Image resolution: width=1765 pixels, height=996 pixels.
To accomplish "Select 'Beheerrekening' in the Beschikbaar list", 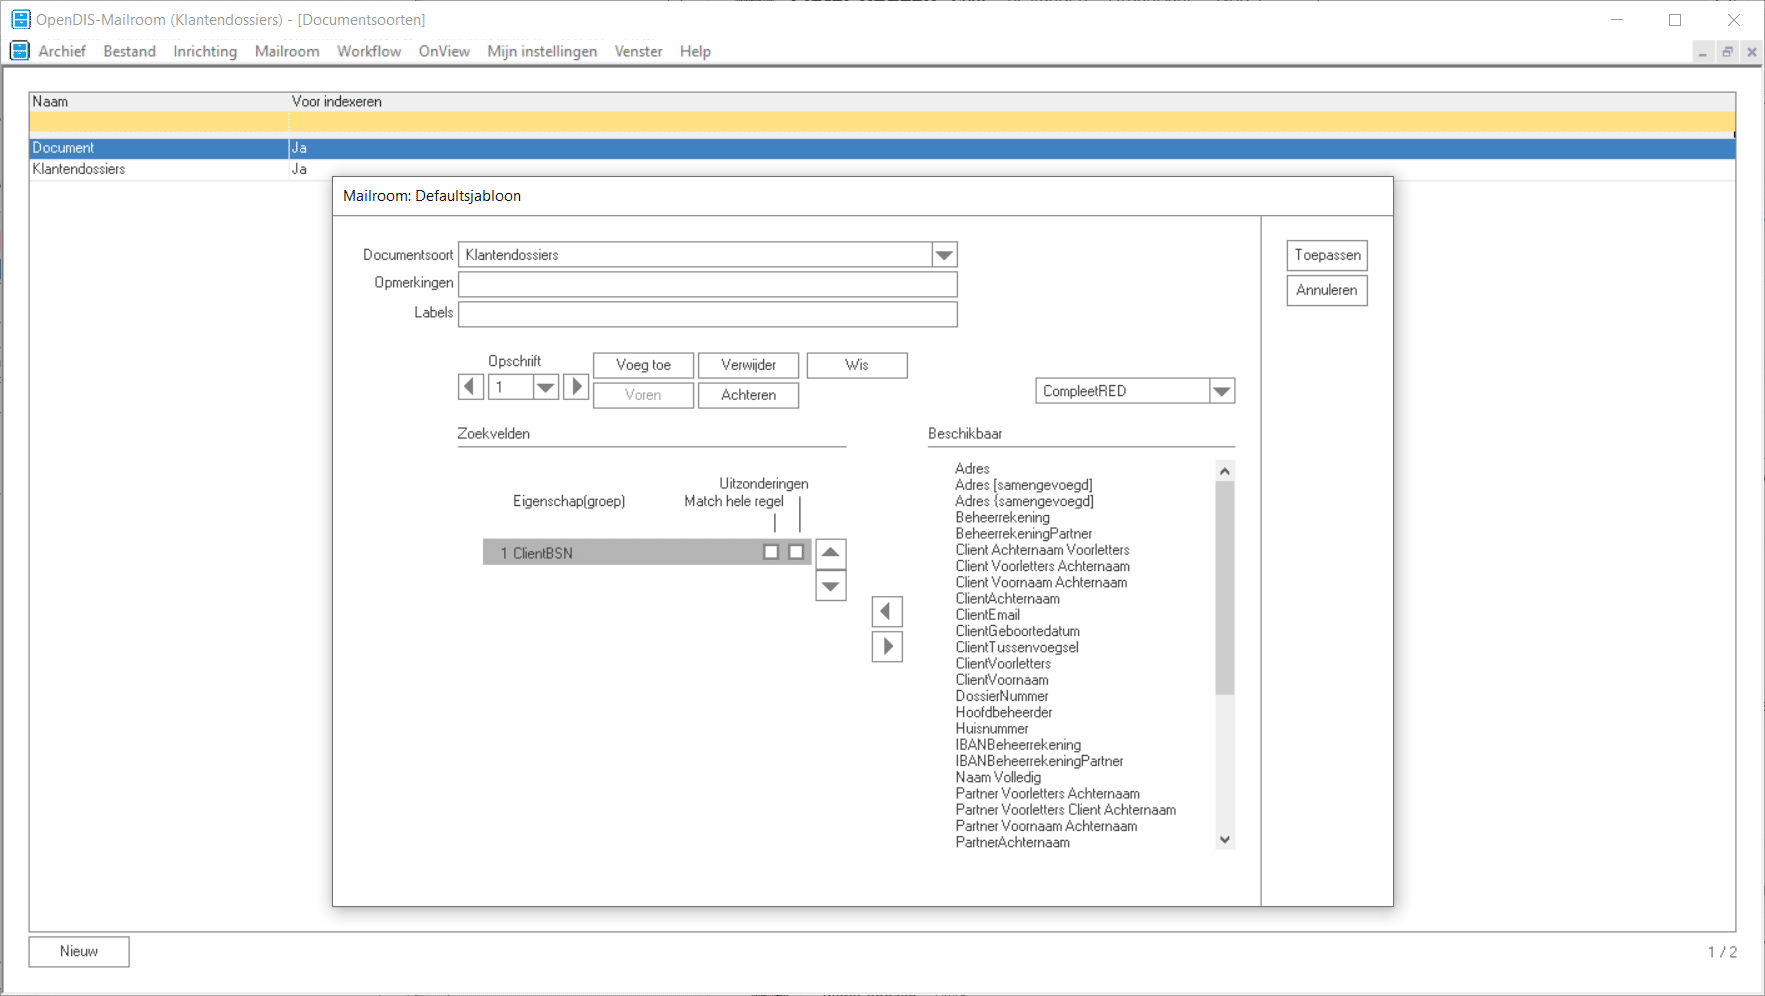I will 1002,517.
